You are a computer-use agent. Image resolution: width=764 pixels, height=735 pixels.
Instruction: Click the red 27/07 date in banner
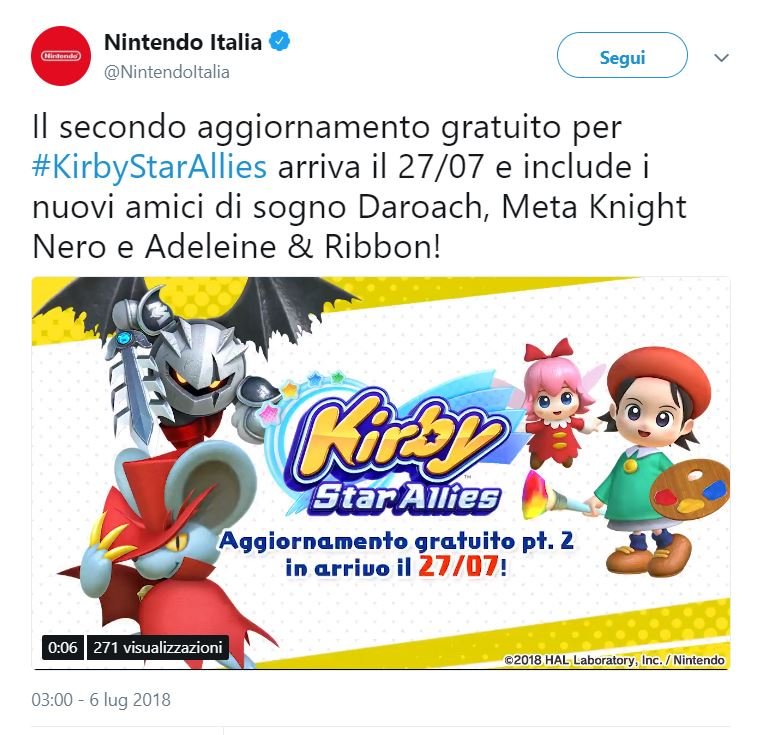pyautogui.click(x=458, y=567)
